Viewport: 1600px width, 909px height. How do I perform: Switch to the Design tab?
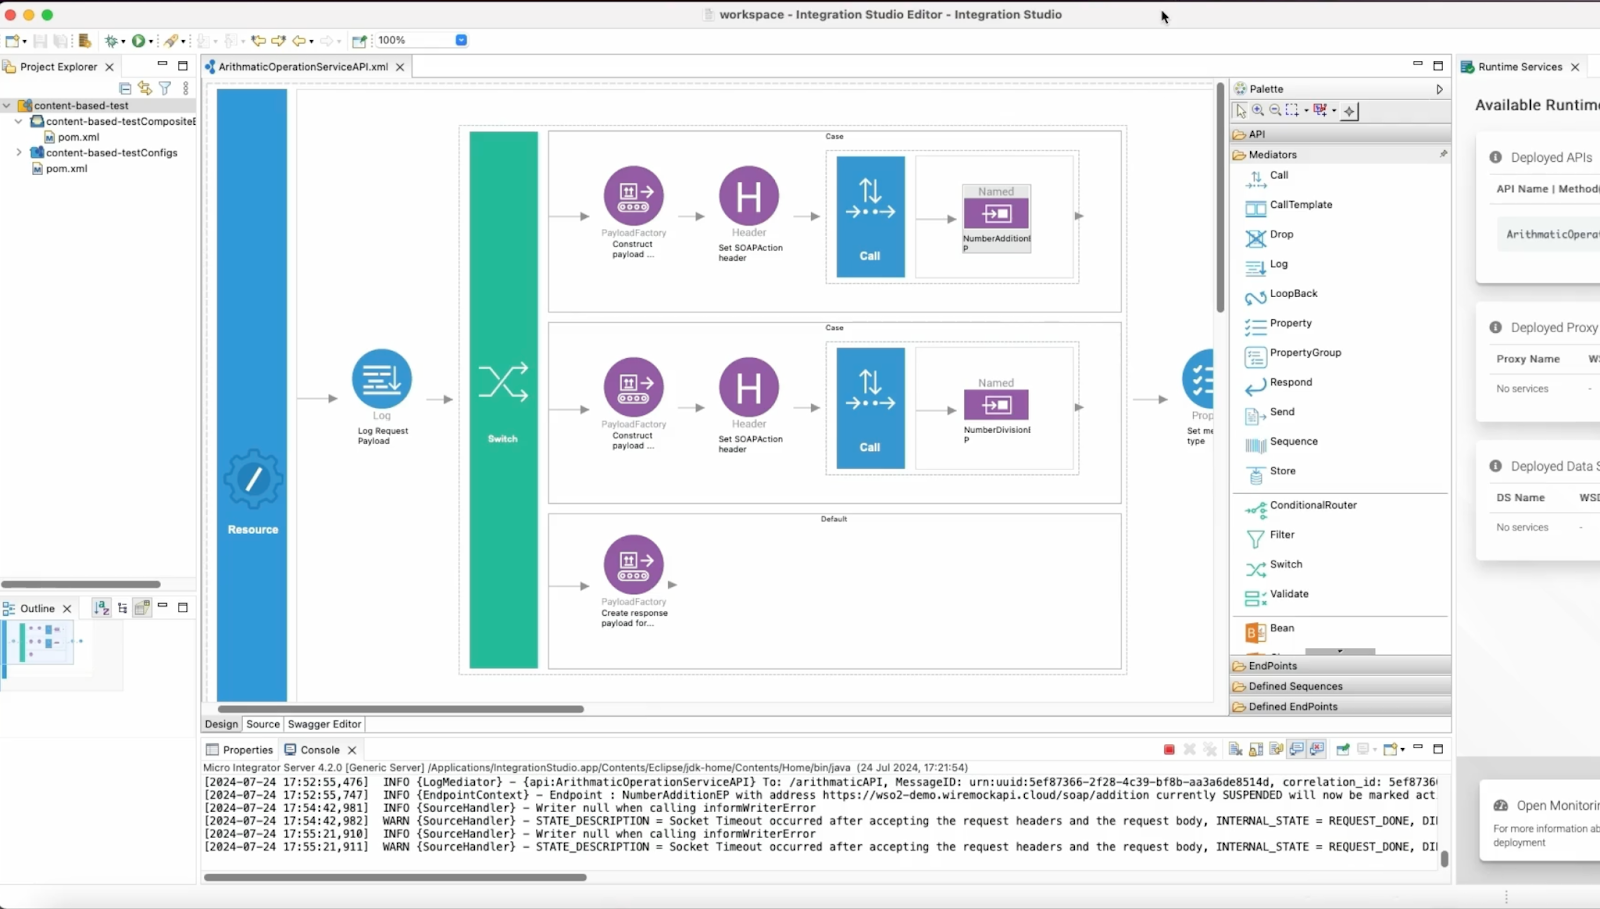[x=221, y=724]
